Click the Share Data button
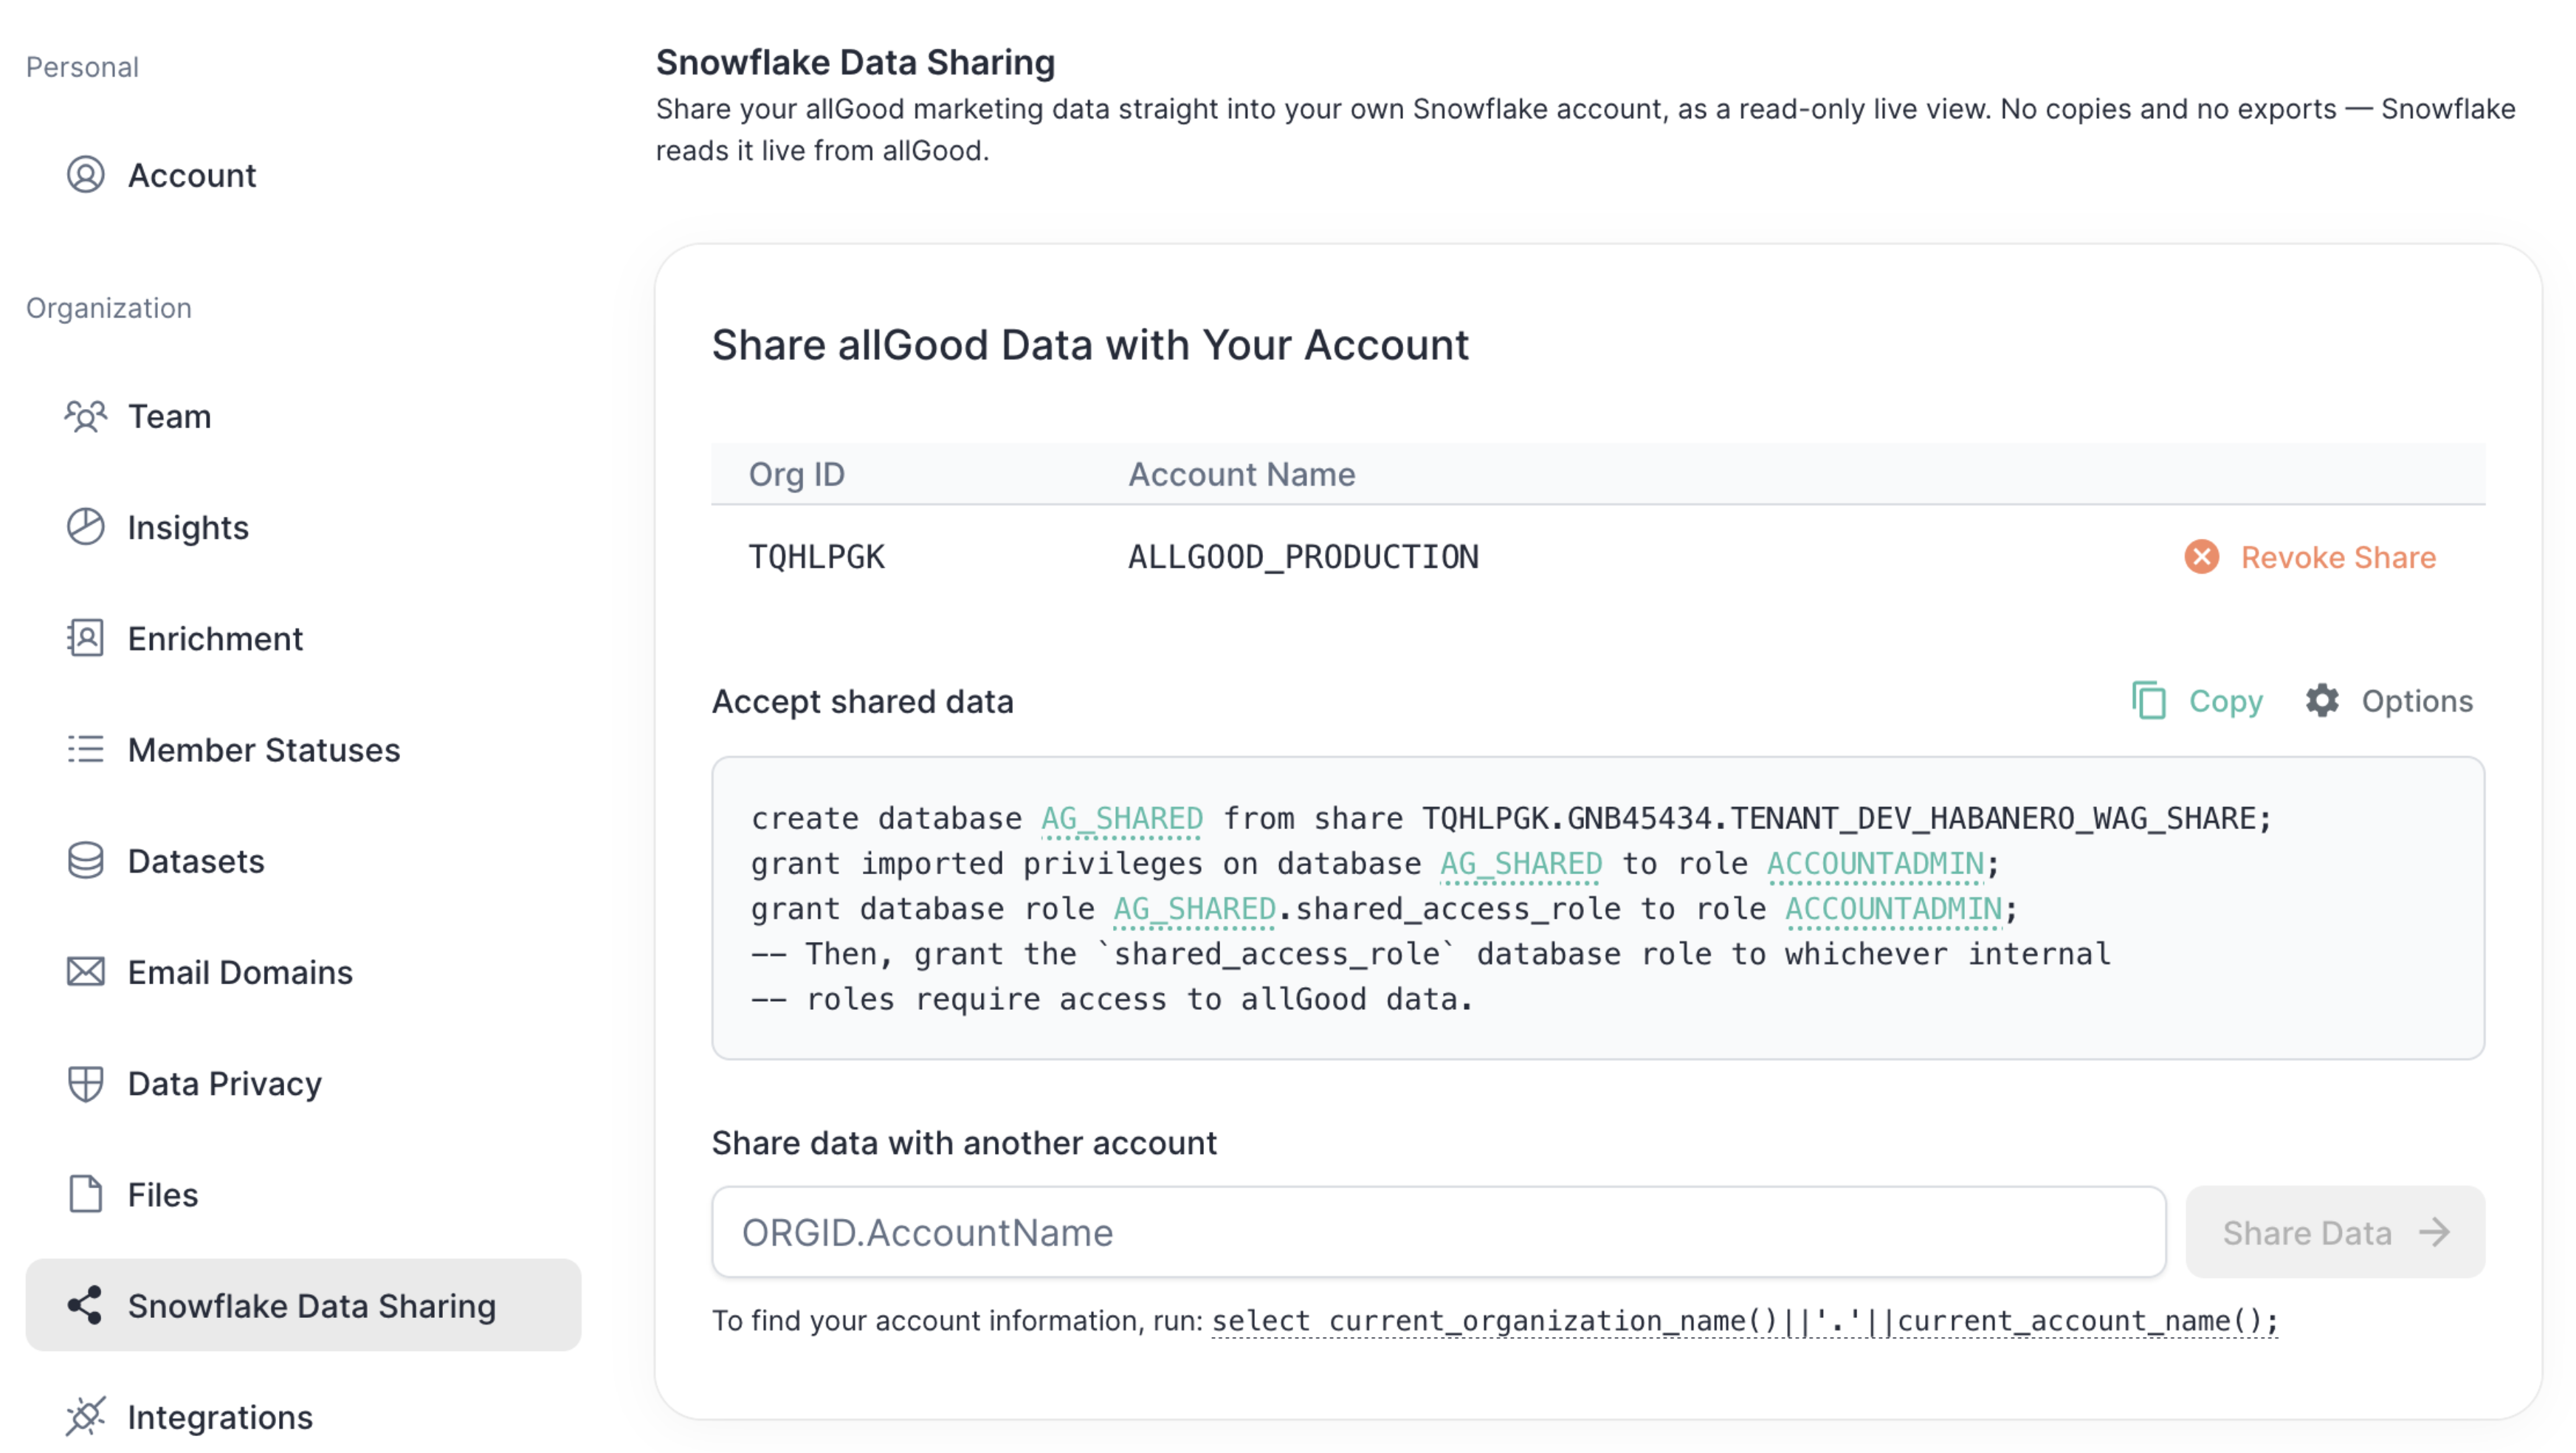This screenshot has height=1453, width=2576. coord(2335,1232)
